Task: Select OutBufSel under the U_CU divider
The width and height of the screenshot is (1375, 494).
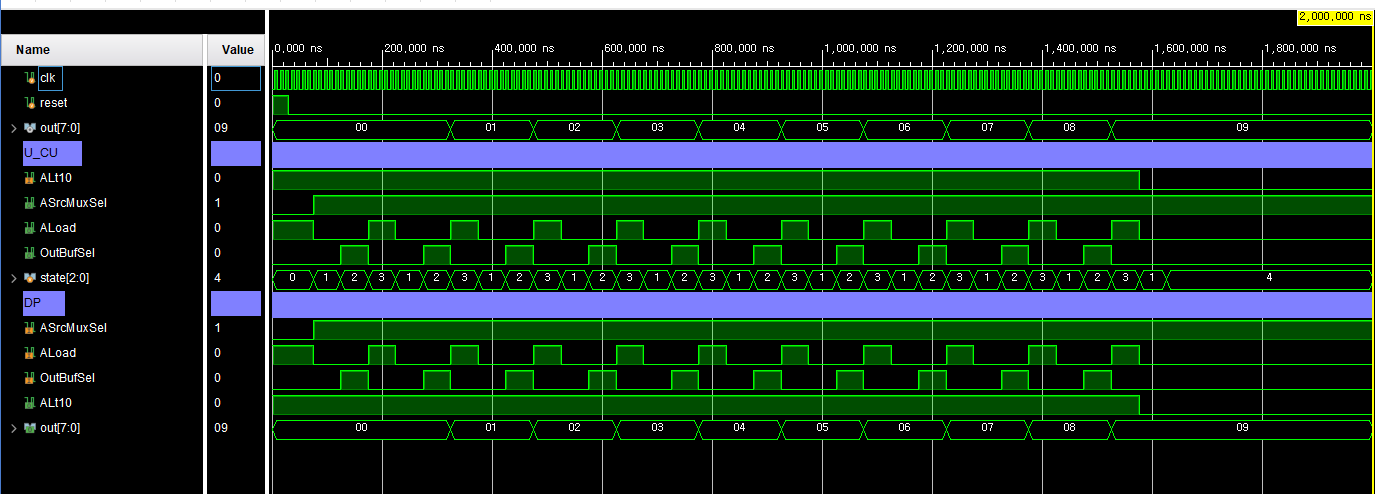Action: point(68,253)
